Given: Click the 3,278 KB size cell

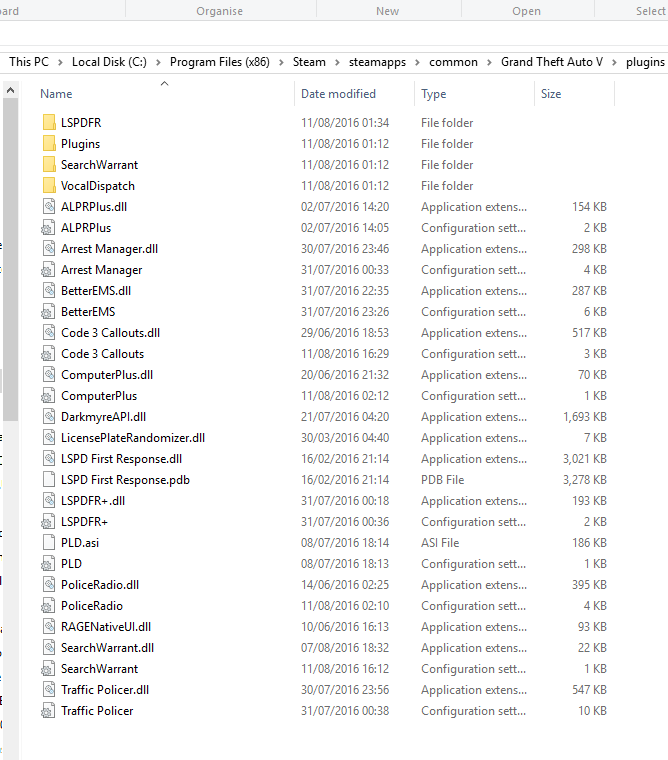Looking at the screenshot, I should [585, 480].
